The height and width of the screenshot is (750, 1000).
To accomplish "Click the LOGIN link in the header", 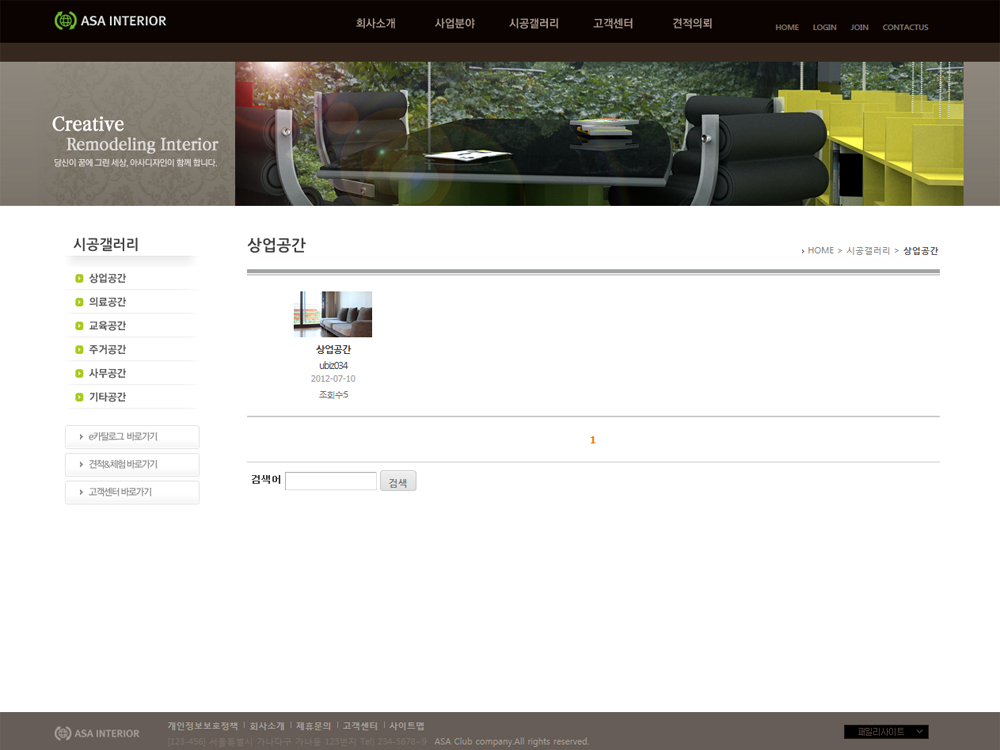I will pos(824,27).
